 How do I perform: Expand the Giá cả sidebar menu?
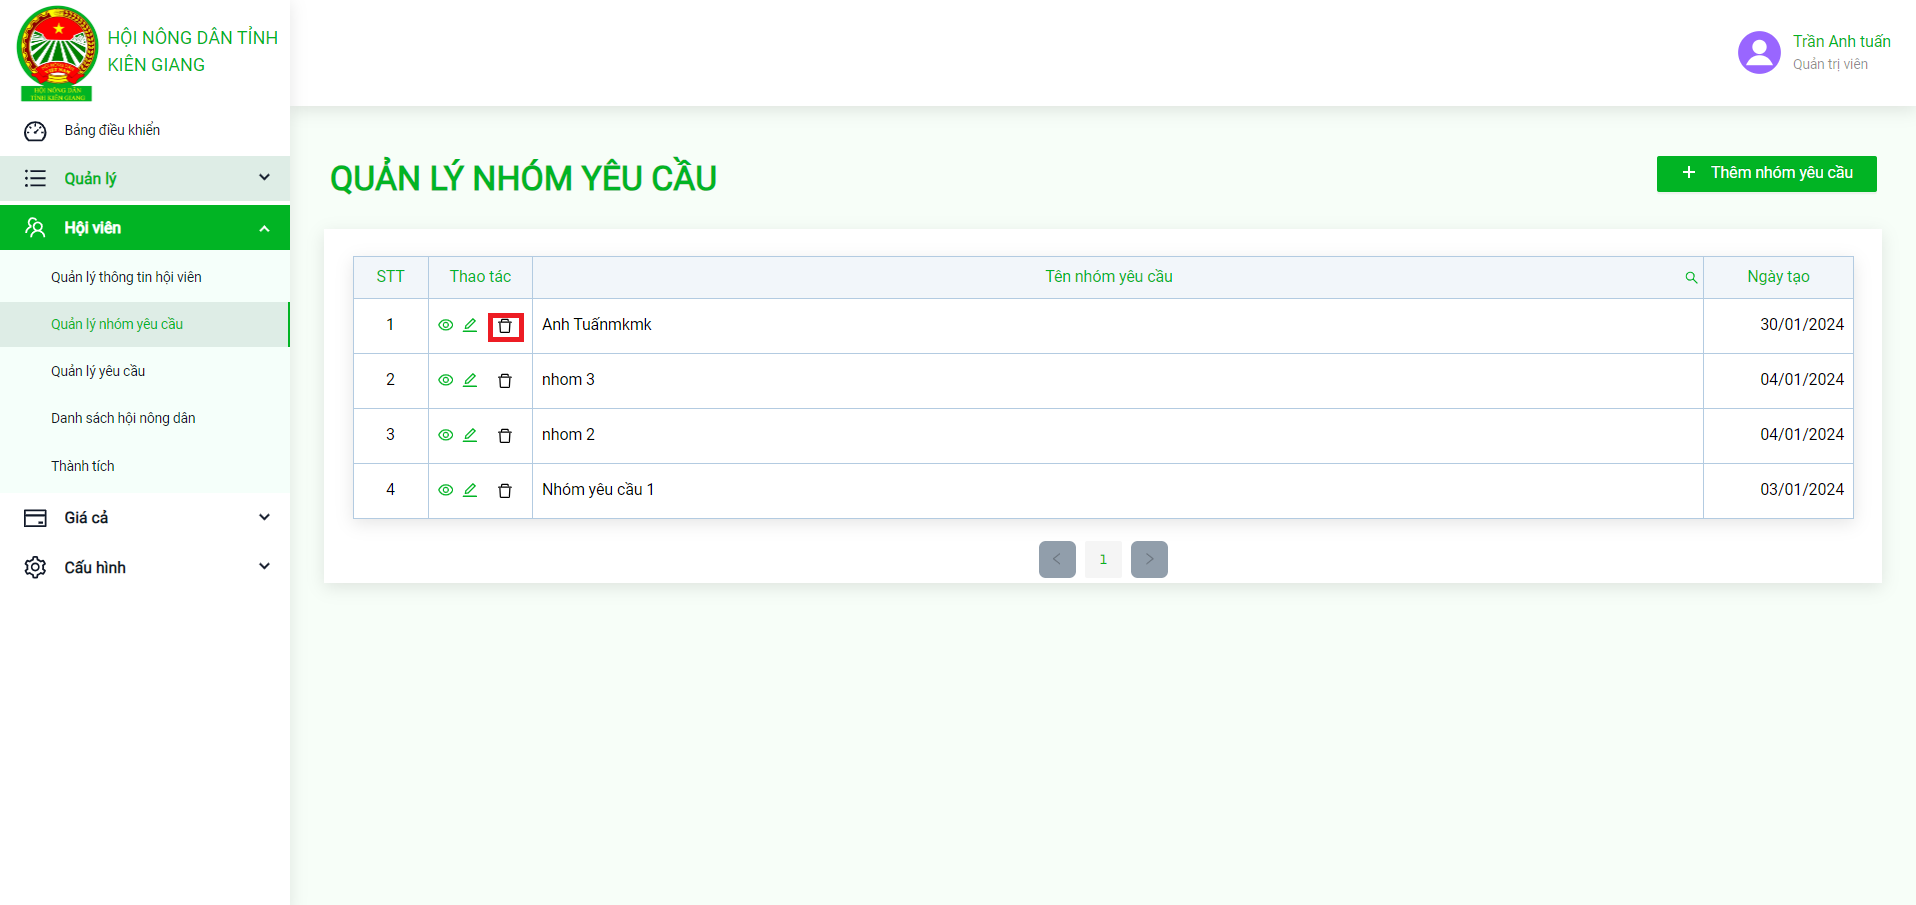145,517
